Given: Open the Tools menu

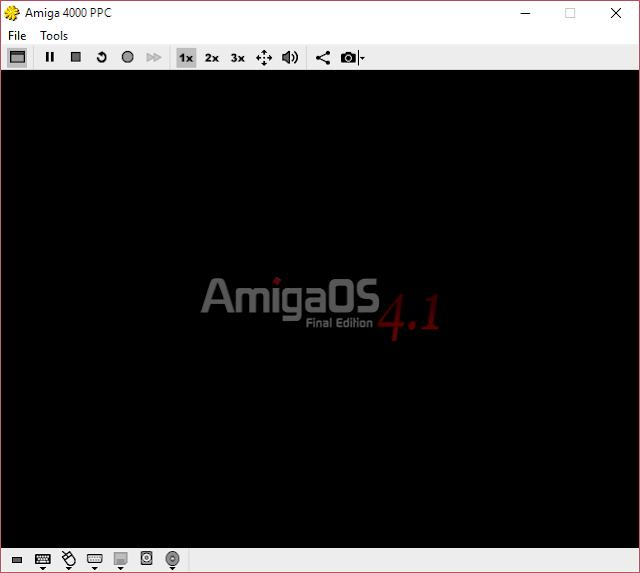Looking at the screenshot, I should click(54, 36).
